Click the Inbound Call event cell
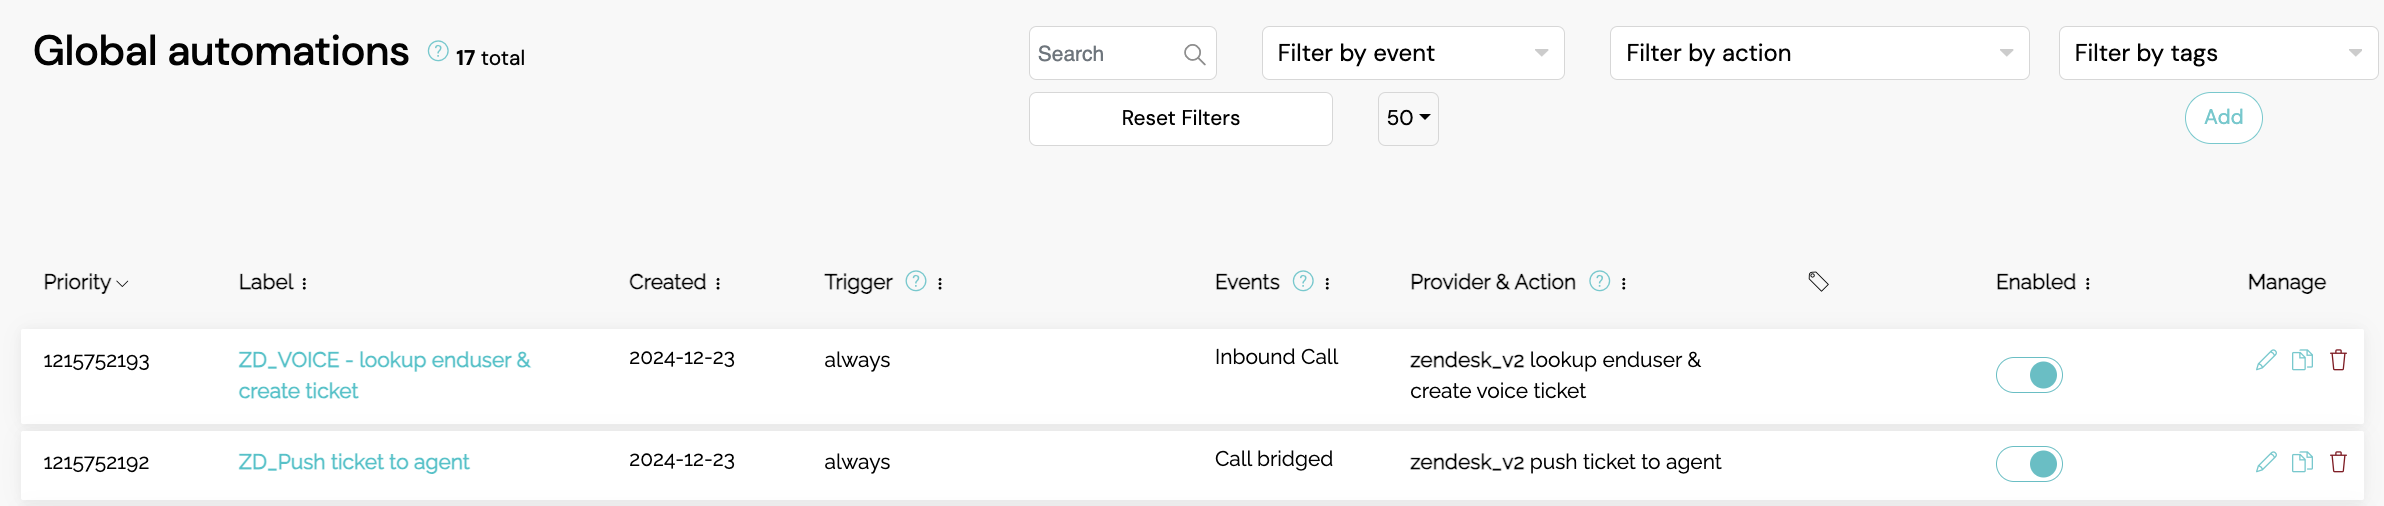This screenshot has width=2384, height=506. pyautogui.click(x=1276, y=357)
